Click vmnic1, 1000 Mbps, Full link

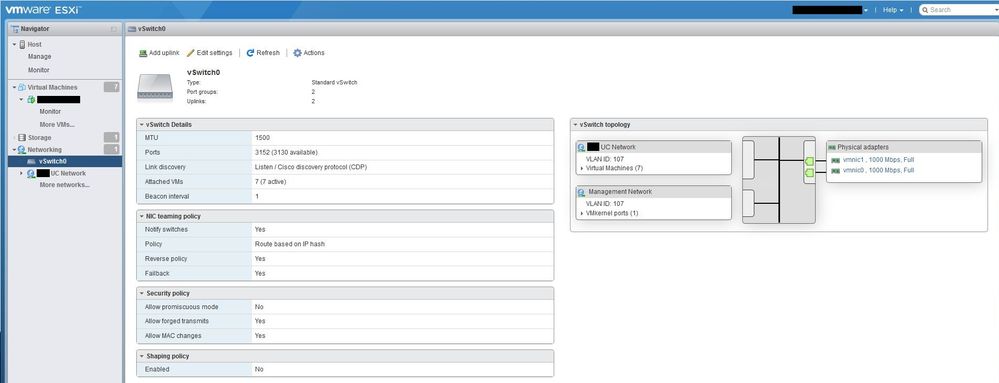pos(879,160)
